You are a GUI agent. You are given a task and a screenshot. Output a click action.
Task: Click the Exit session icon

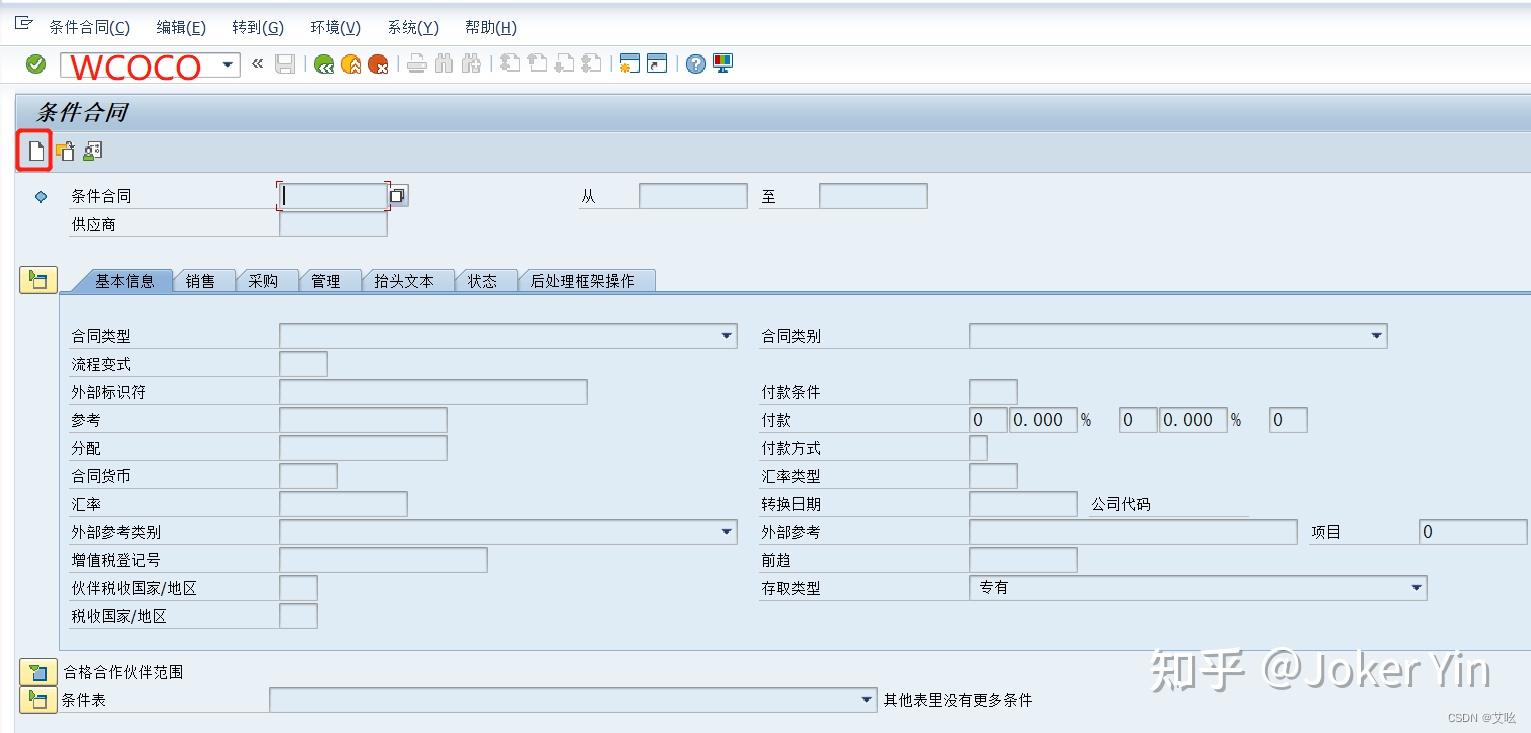coord(350,64)
